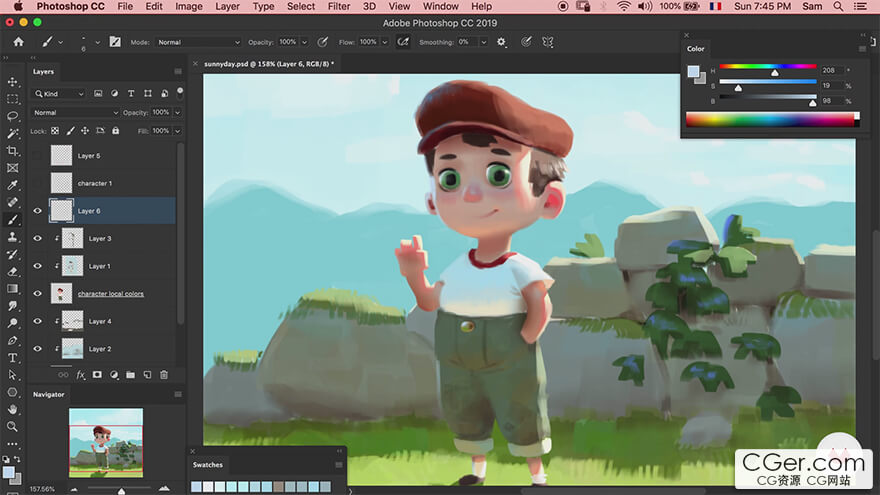Pick the Crop tool
Image resolution: width=880 pixels, height=495 pixels.
click(x=13, y=151)
